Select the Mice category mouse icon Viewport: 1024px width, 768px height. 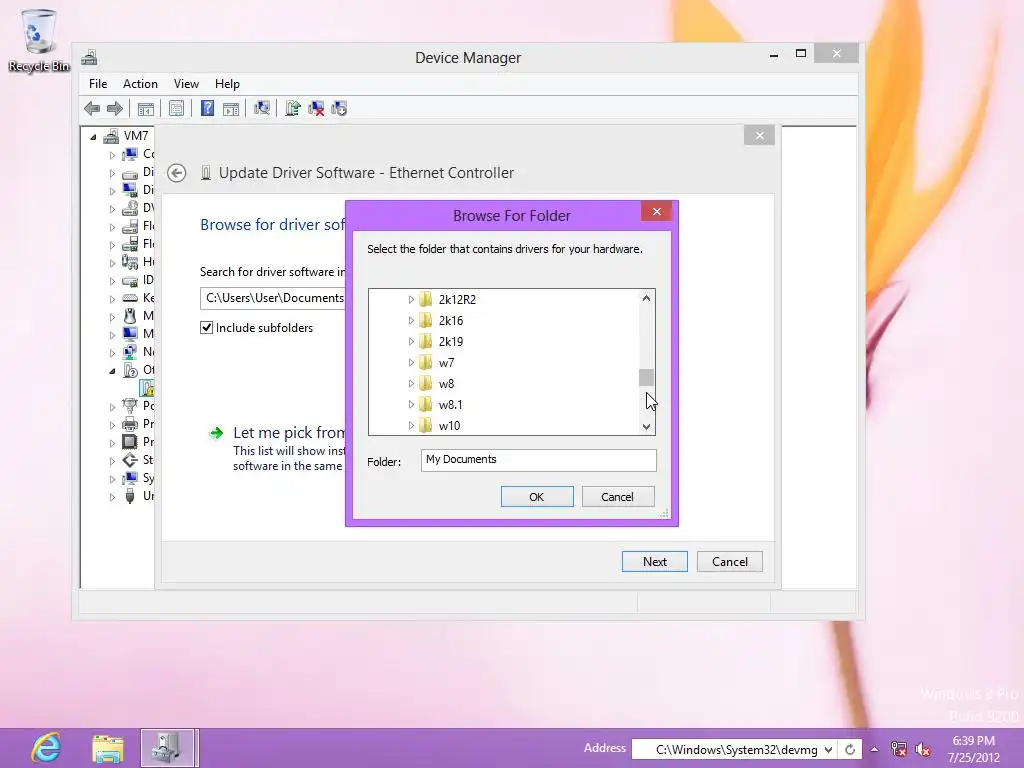(x=131, y=316)
